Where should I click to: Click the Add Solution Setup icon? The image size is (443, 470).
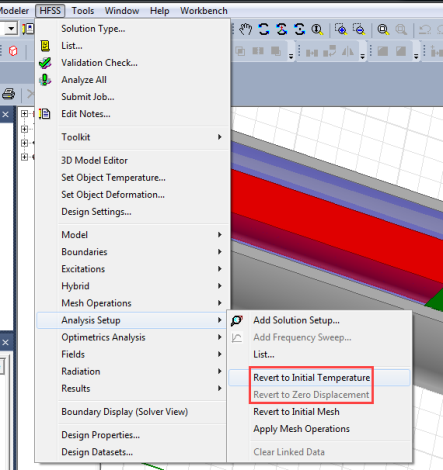tap(237, 320)
